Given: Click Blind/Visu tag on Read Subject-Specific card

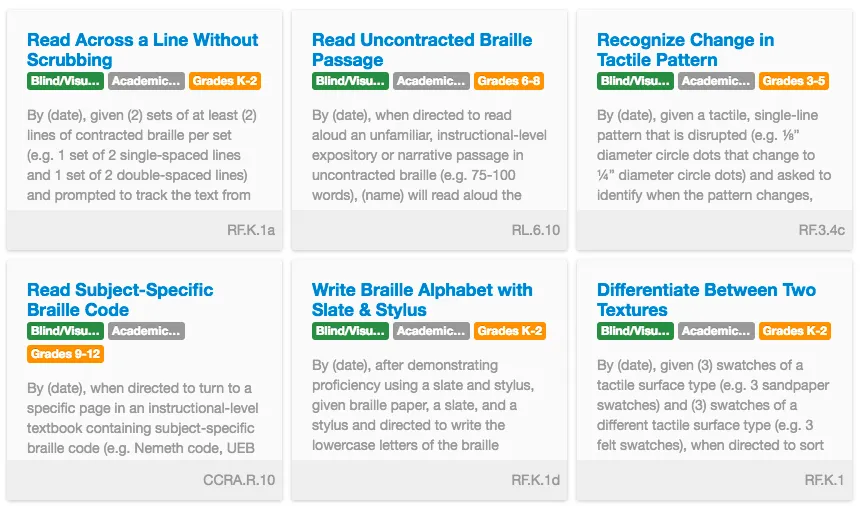Looking at the screenshot, I should (65, 331).
